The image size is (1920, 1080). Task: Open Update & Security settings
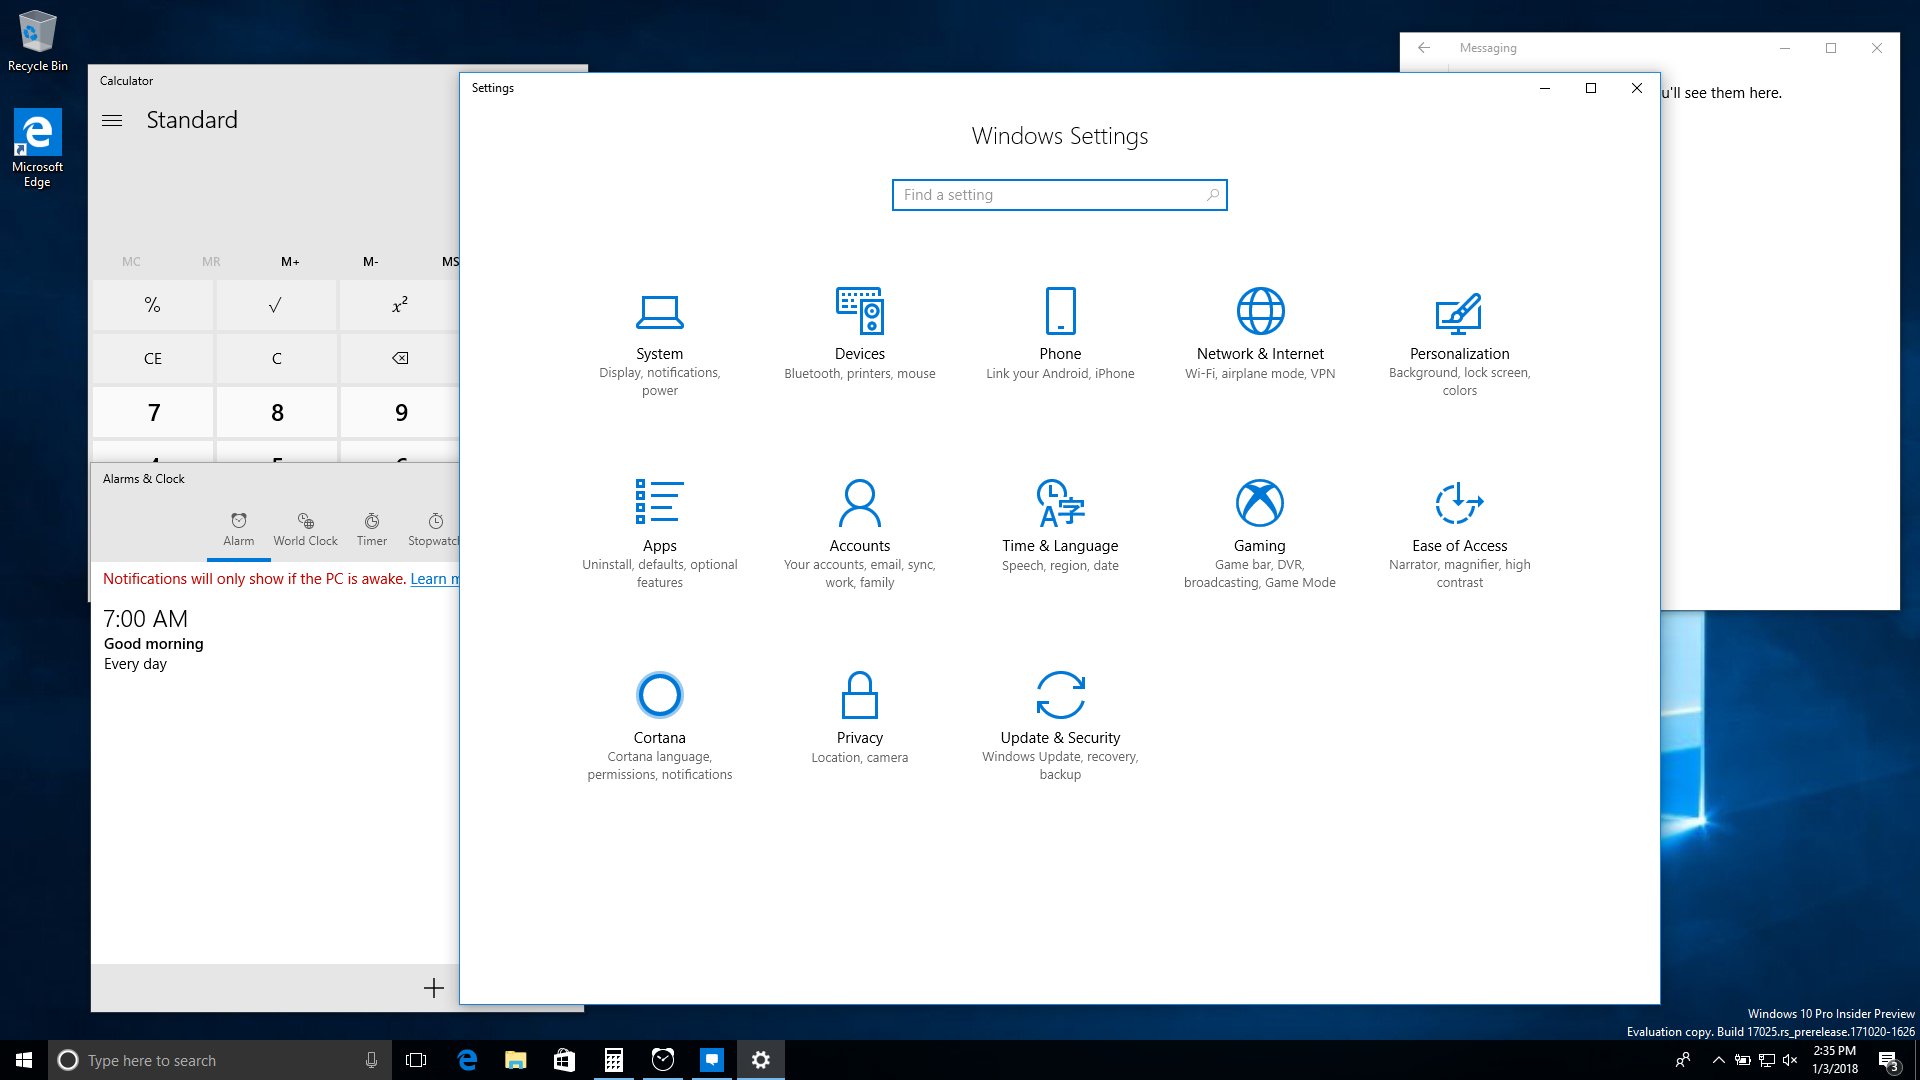[x=1060, y=722]
